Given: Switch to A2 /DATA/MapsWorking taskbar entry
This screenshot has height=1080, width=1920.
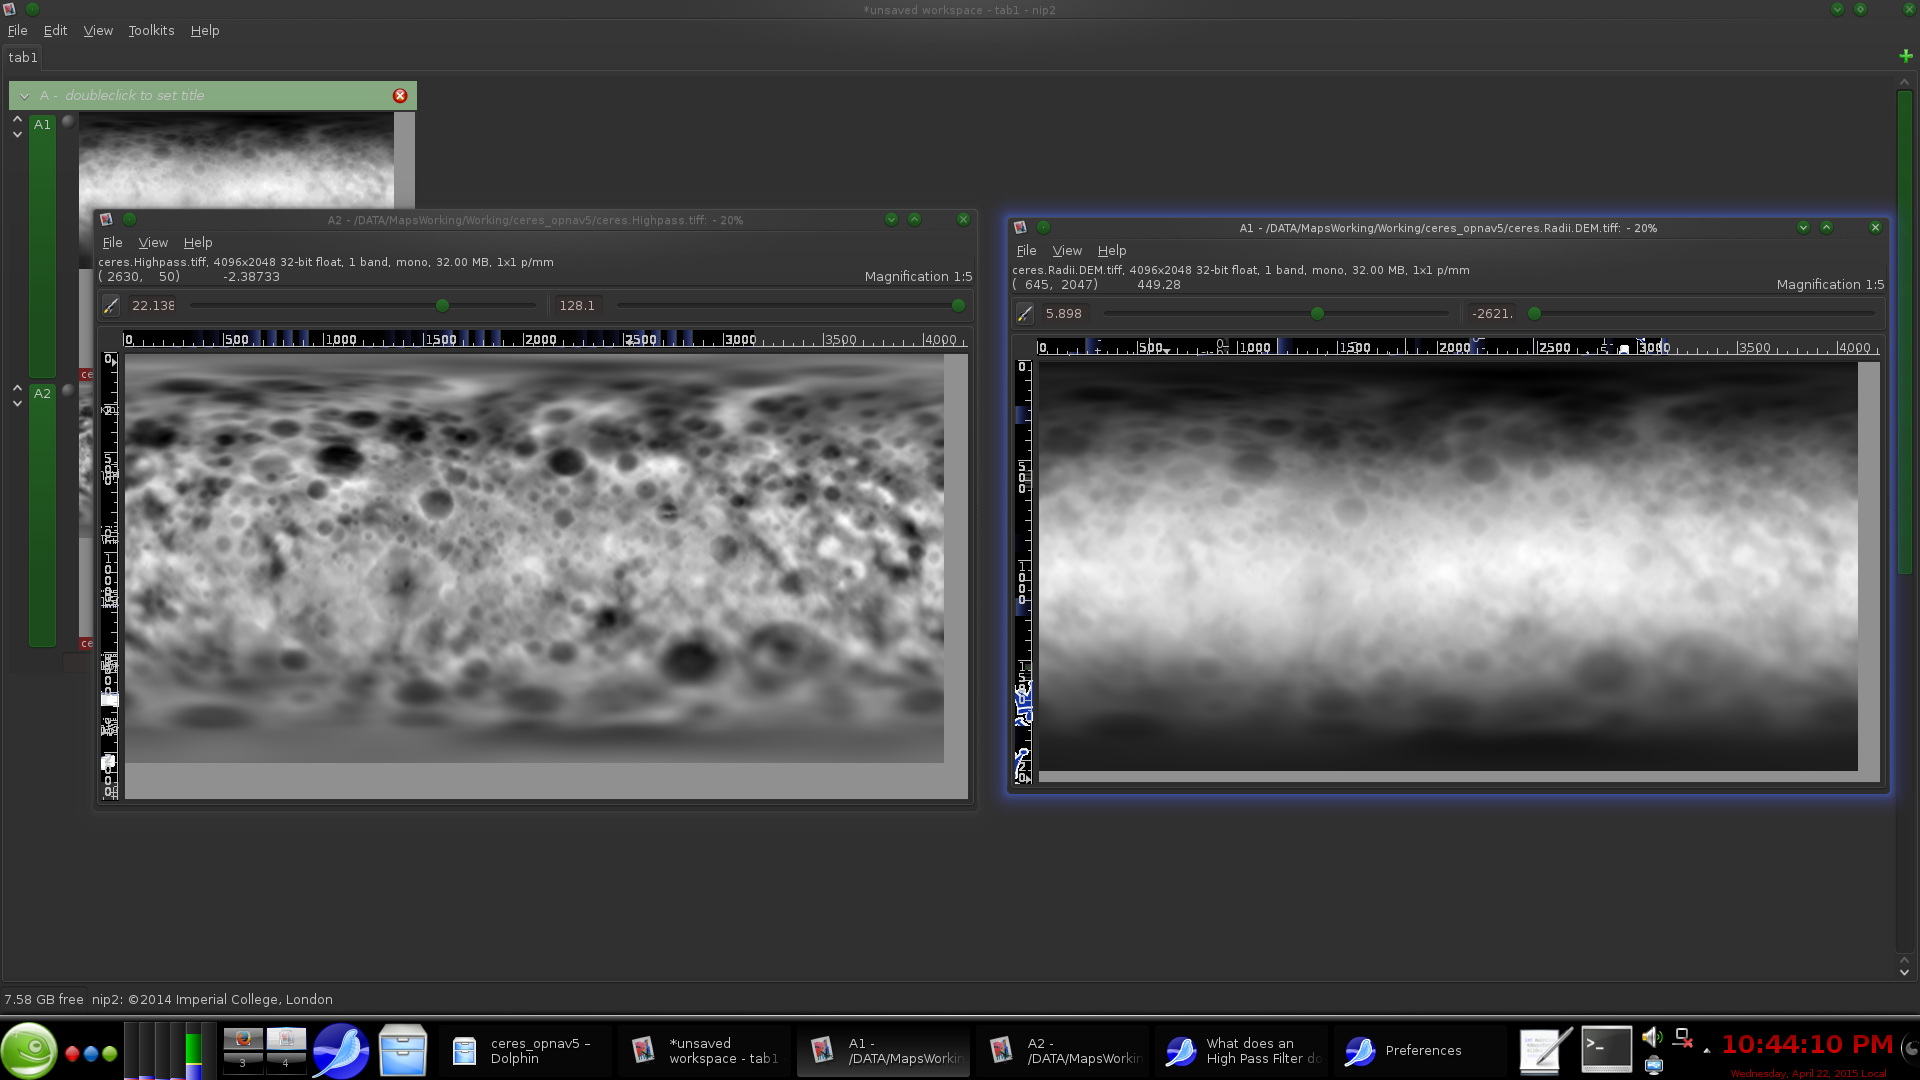Looking at the screenshot, I should 1063,1051.
